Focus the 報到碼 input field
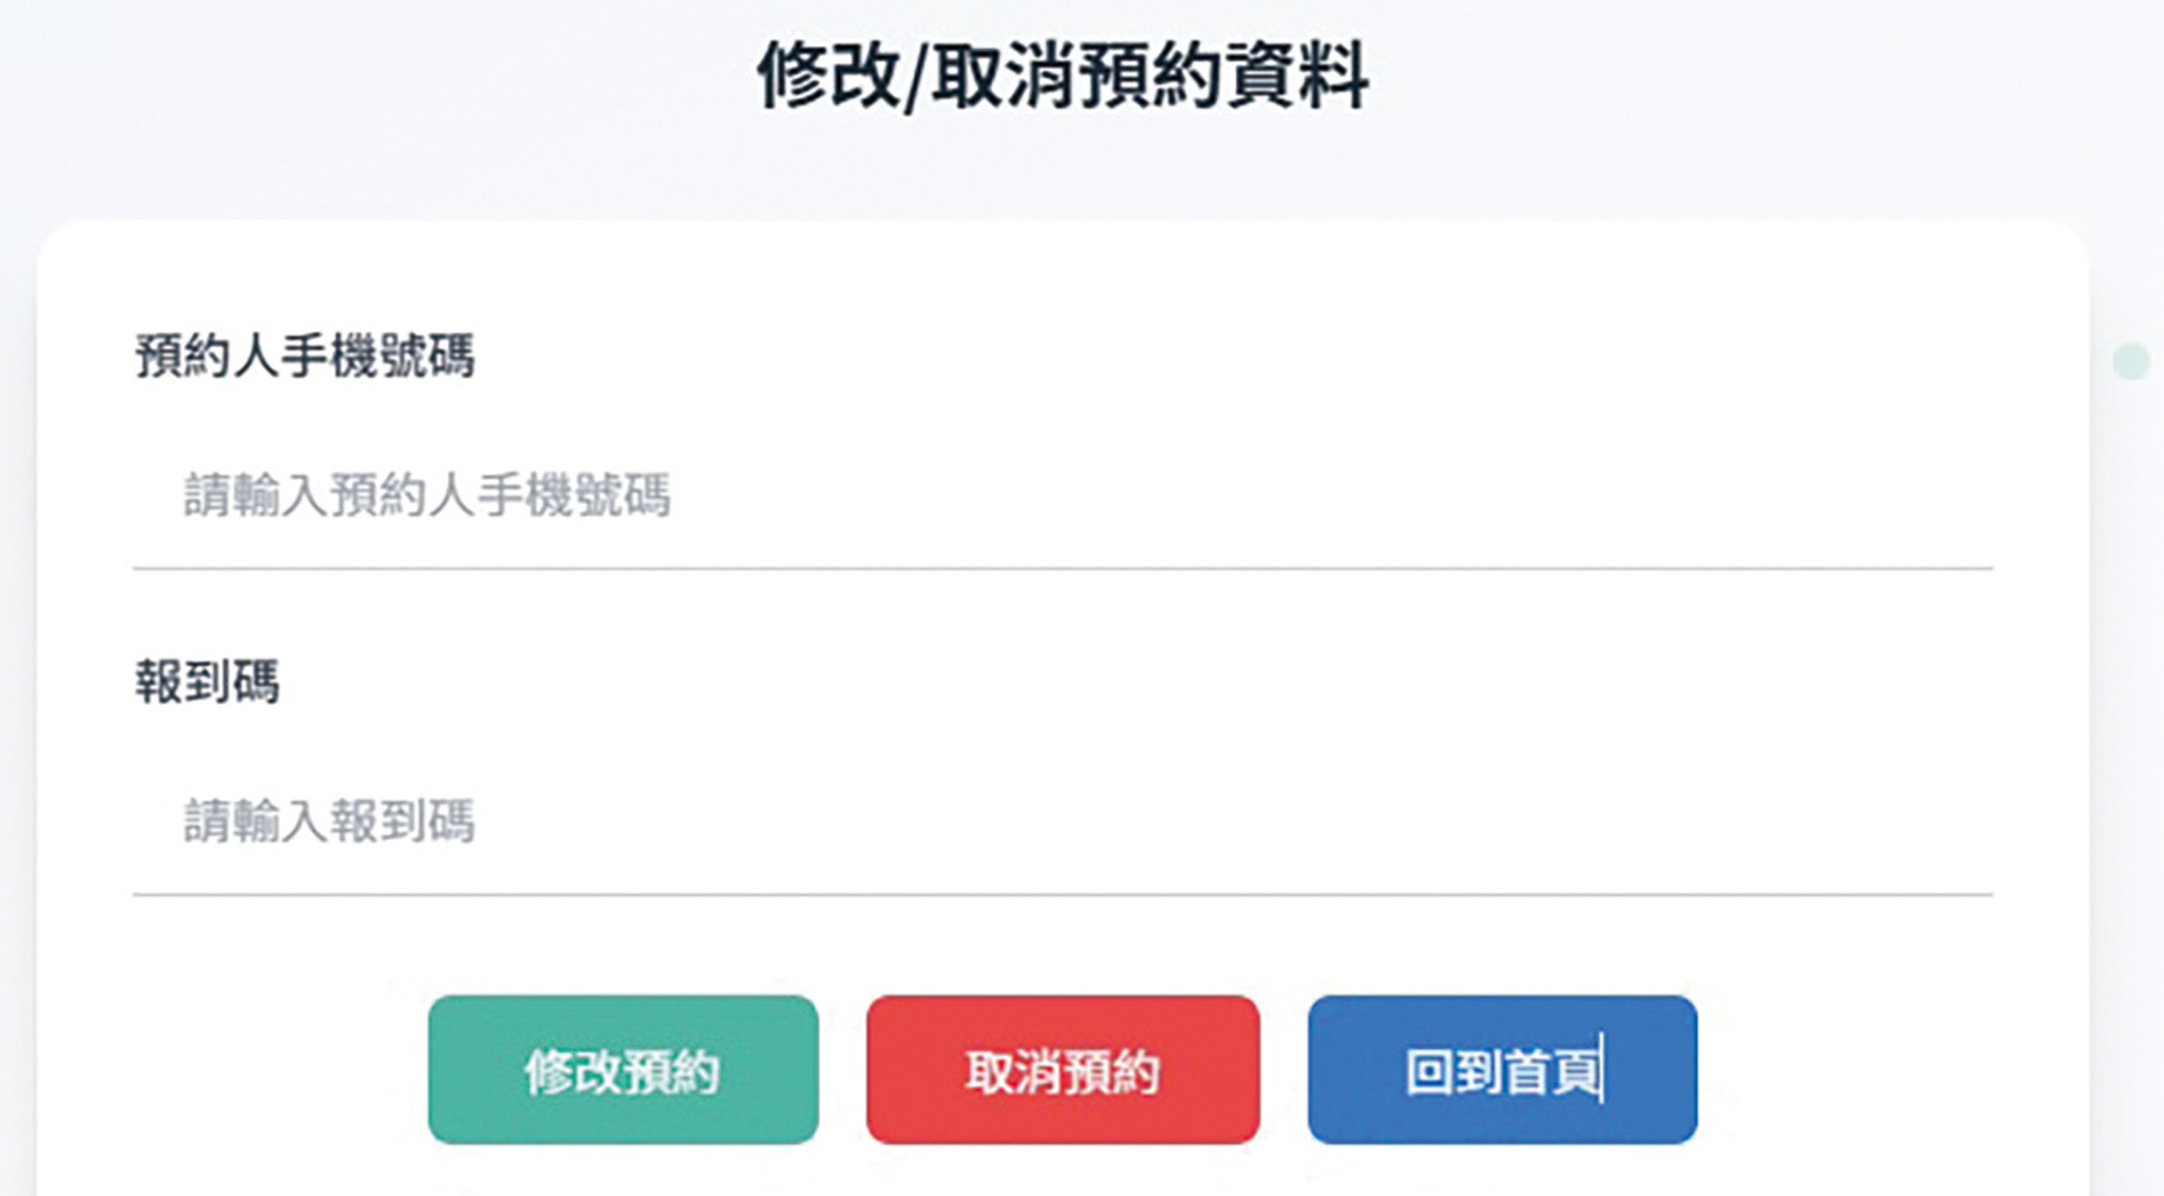The image size is (2164, 1196). click(1062, 822)
